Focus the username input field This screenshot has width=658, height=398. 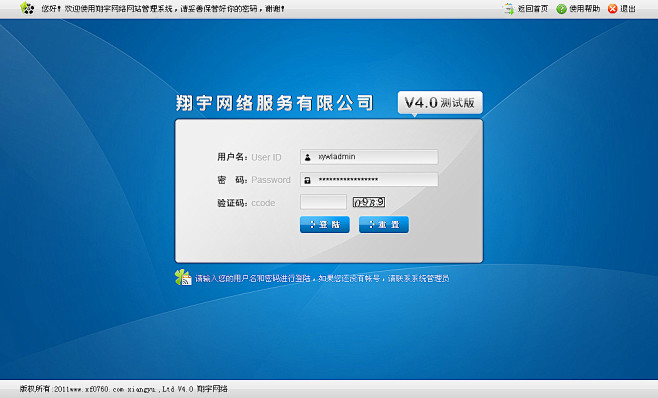(369, 157)
